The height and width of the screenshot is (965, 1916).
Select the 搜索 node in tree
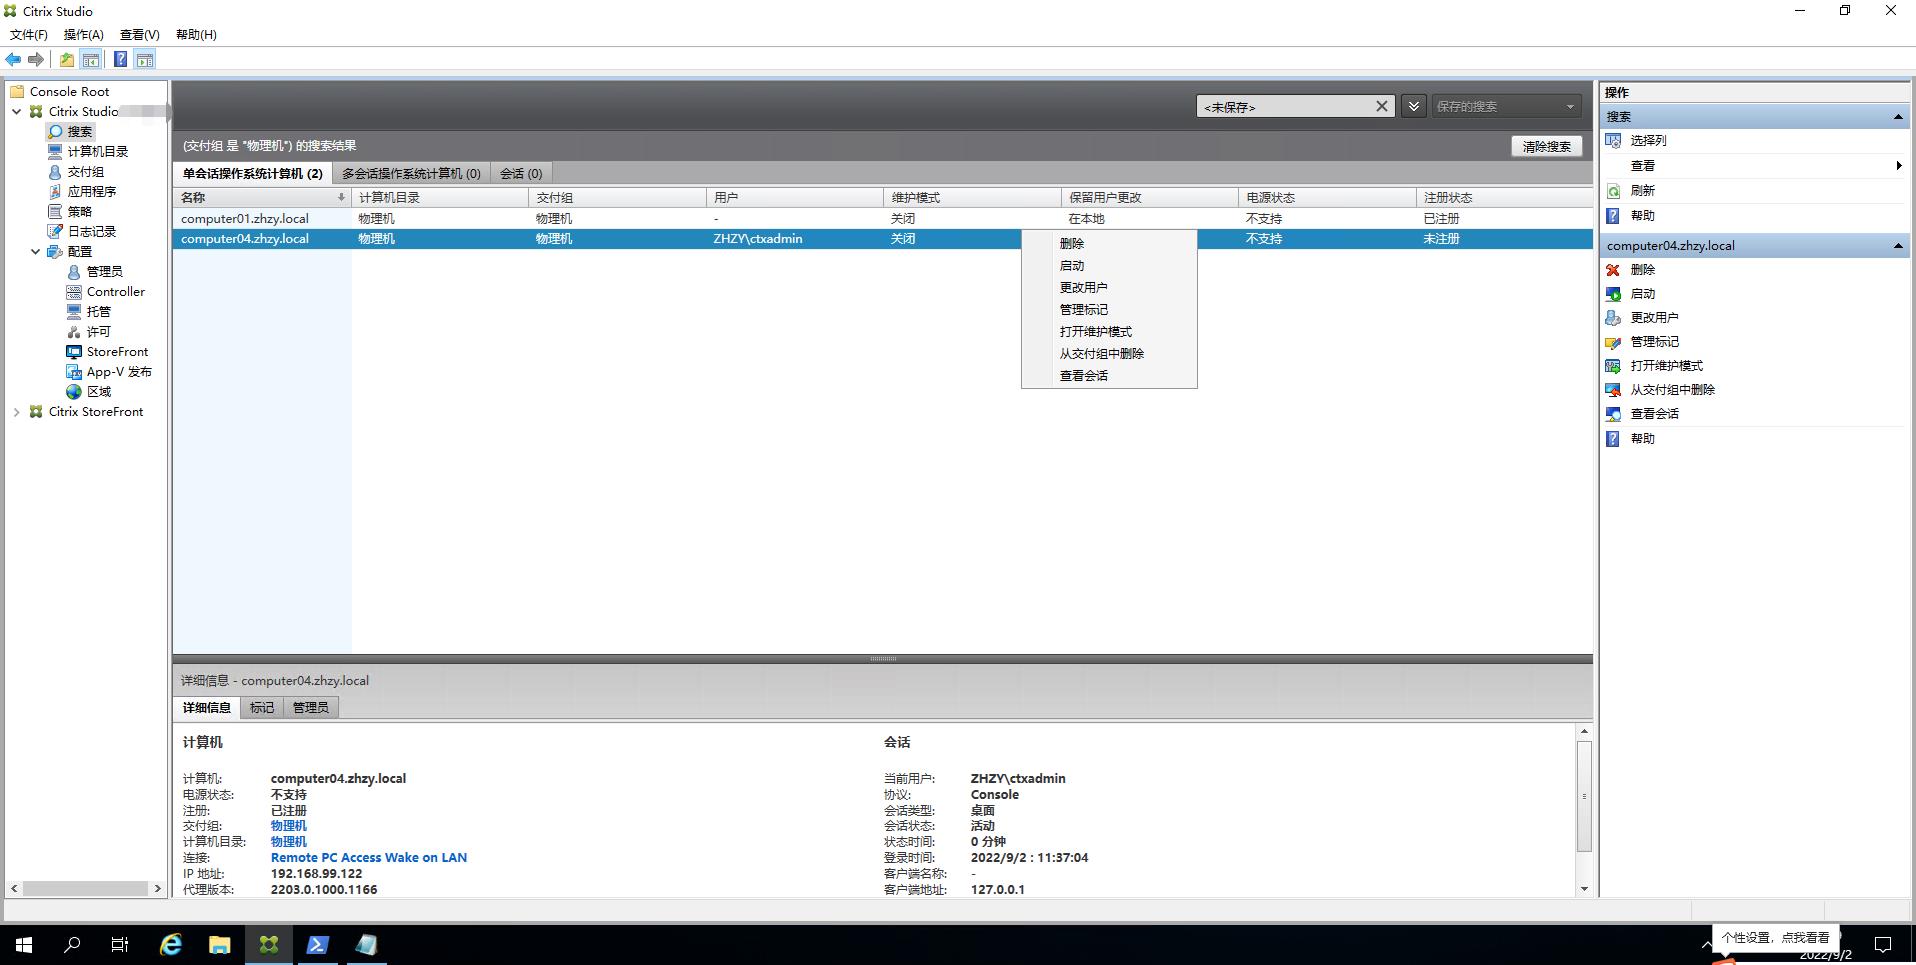coord(80,131)
